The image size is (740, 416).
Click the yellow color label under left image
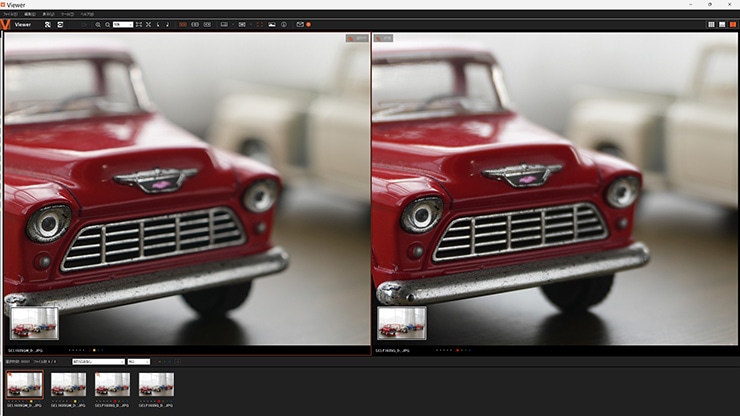point(94,350)
